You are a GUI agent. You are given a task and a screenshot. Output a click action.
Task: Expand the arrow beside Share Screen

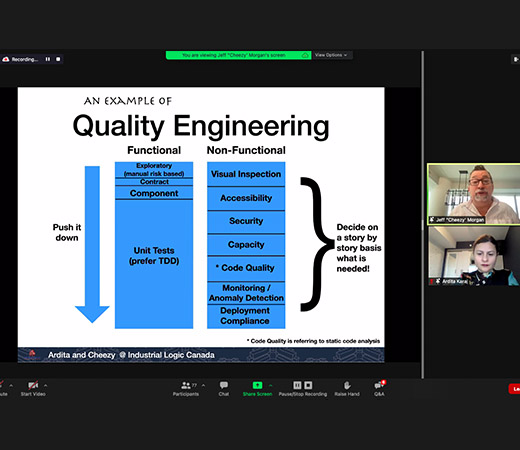270,385
